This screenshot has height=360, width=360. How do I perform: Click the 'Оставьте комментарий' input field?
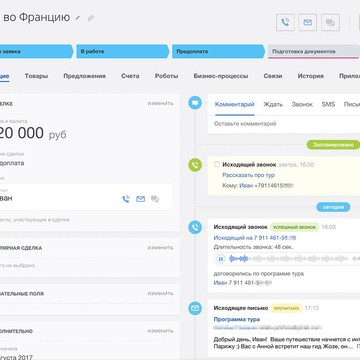coord(284,124)
